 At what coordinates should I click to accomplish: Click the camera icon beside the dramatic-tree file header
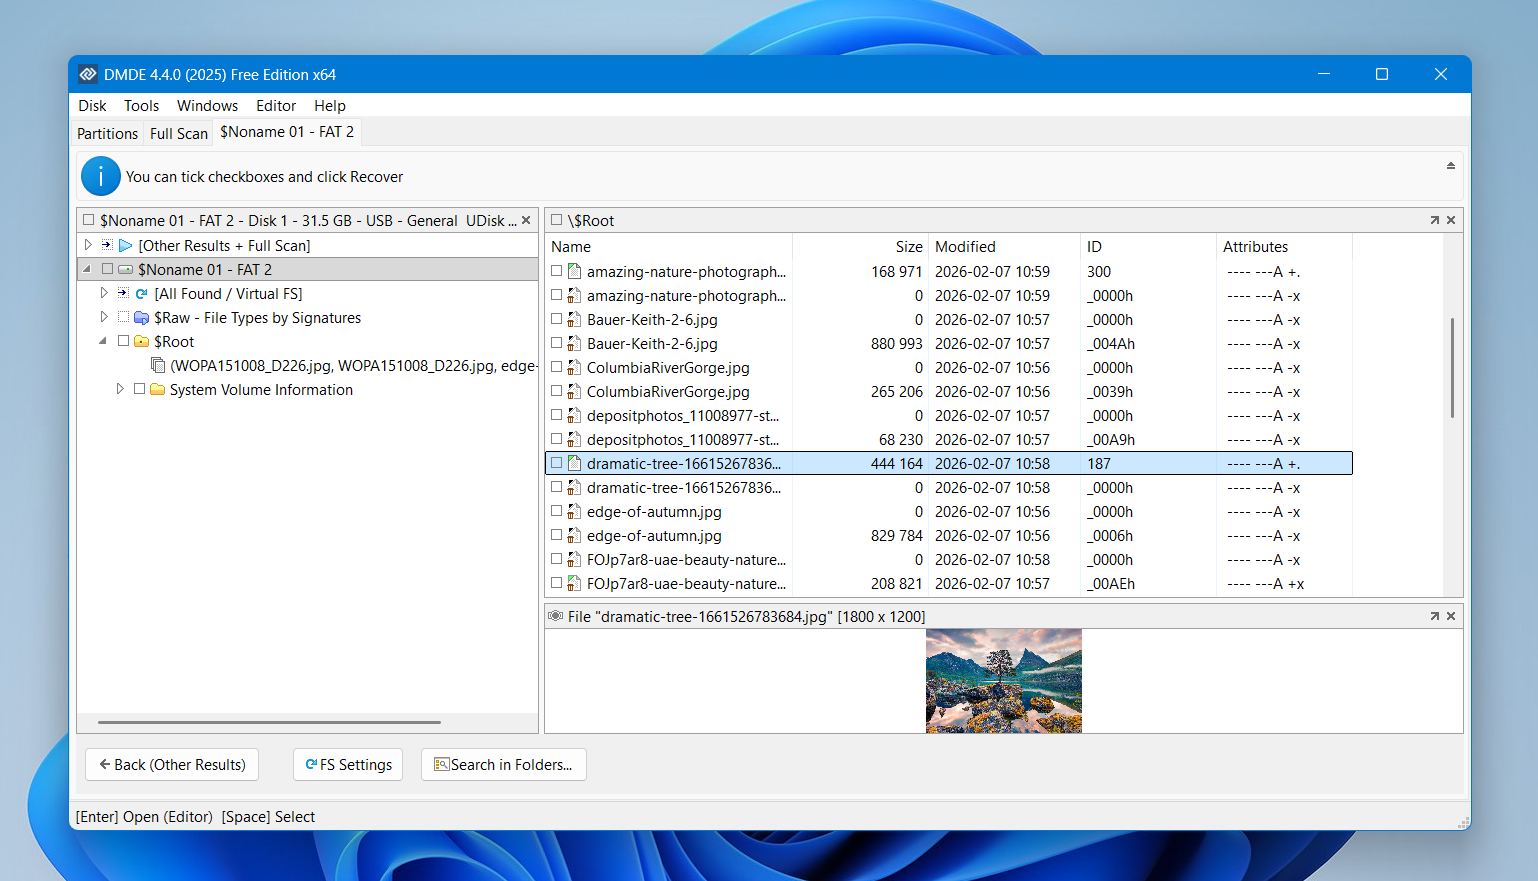pos(557,616)
